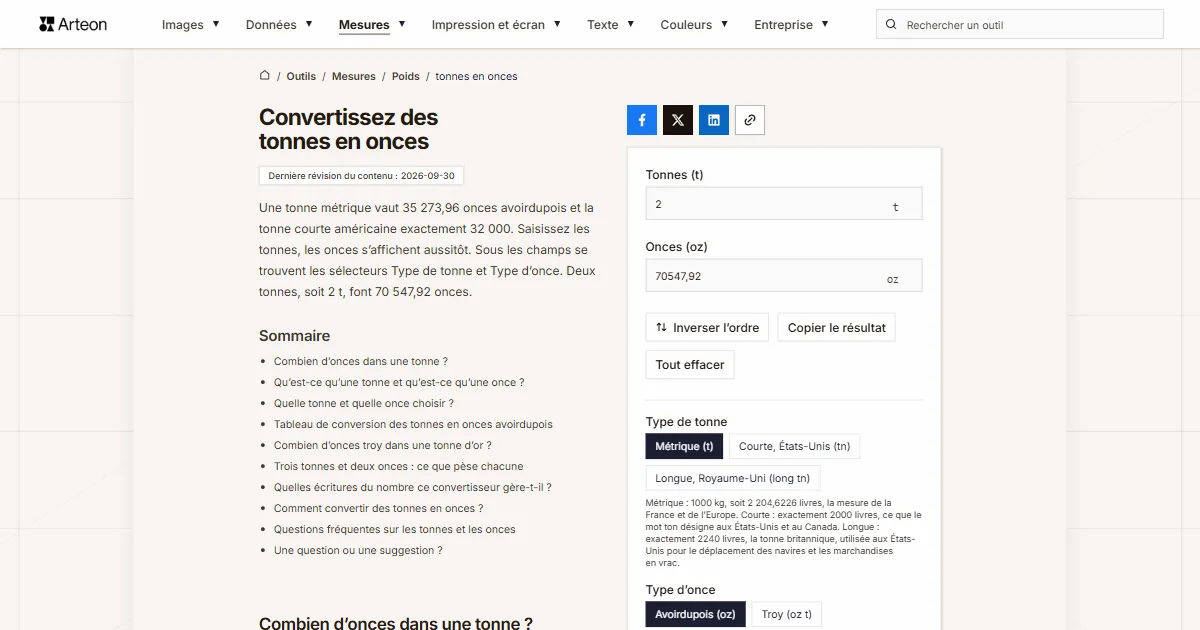Select Longue, Royaume-Uni (long tn) type
This screenshot has width=1200, height=630.
click(733, 478)
